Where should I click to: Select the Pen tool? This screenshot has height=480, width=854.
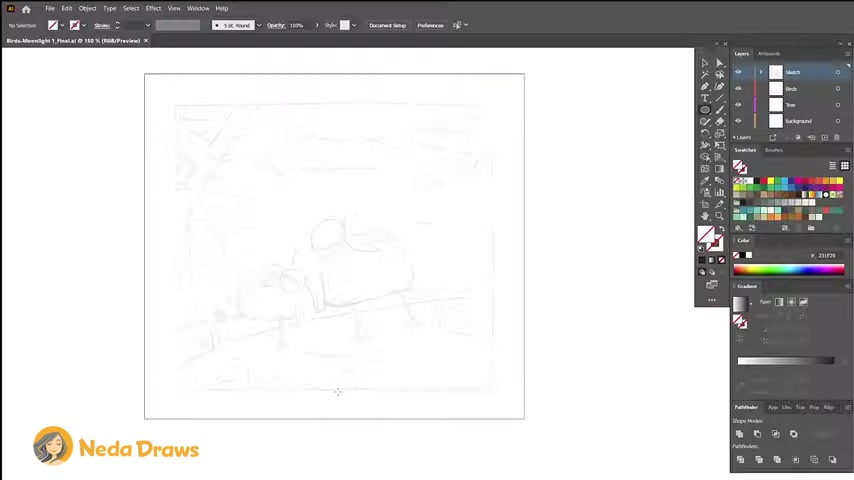705,86
